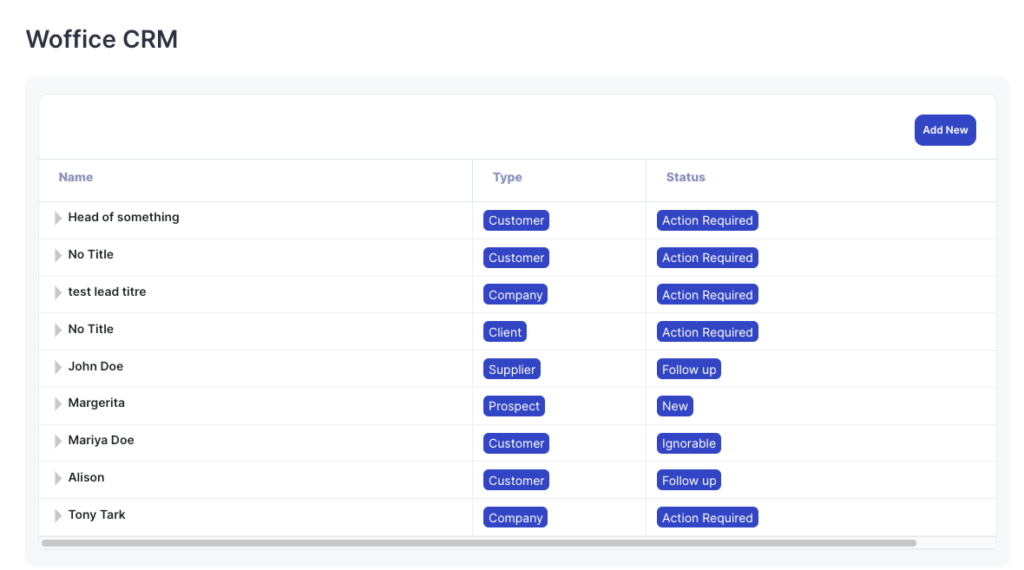This screenshot has width=1024, height=570.
Task: Expand the test lead titre row
Action: (x=58, y=293)
